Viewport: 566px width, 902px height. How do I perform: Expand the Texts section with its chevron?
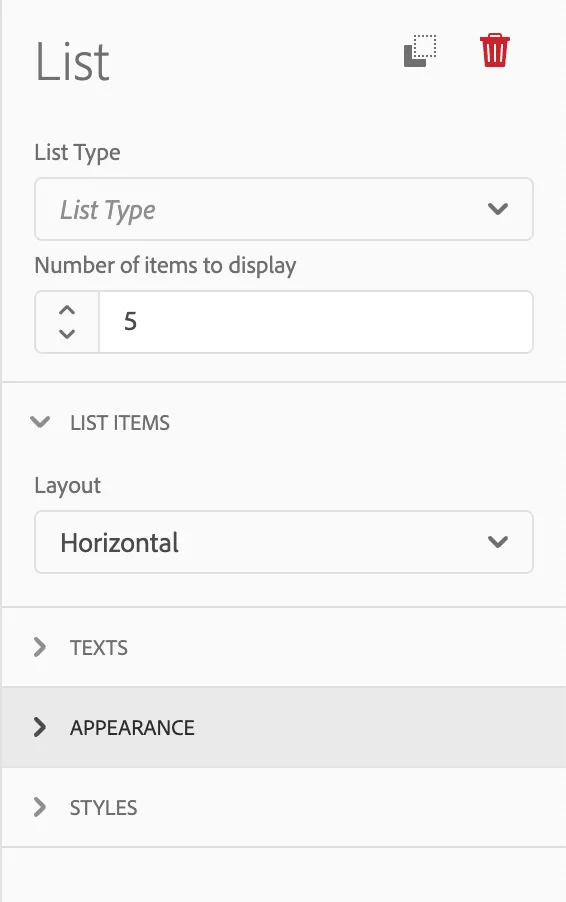(39, 647)
